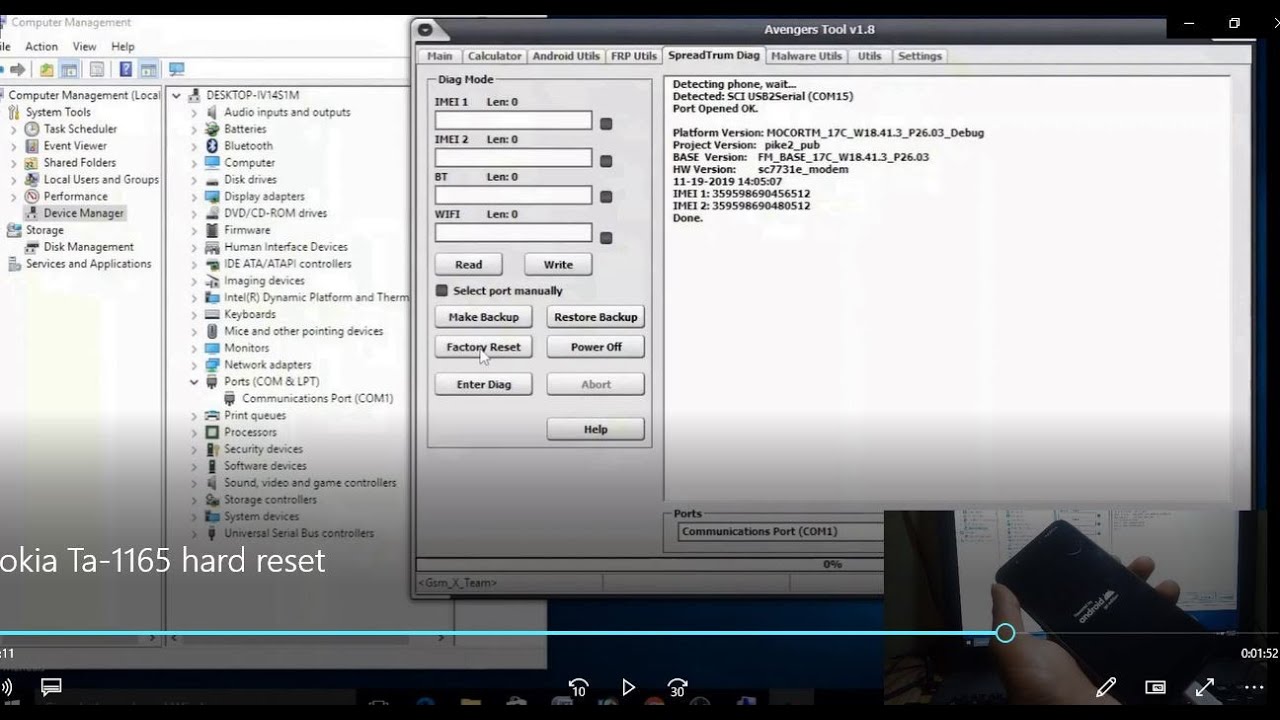This screenshot has height=720, width=1280.
Task: Click the video progress slider handle
Action: pyautogui.click(x=1005, y=633)
